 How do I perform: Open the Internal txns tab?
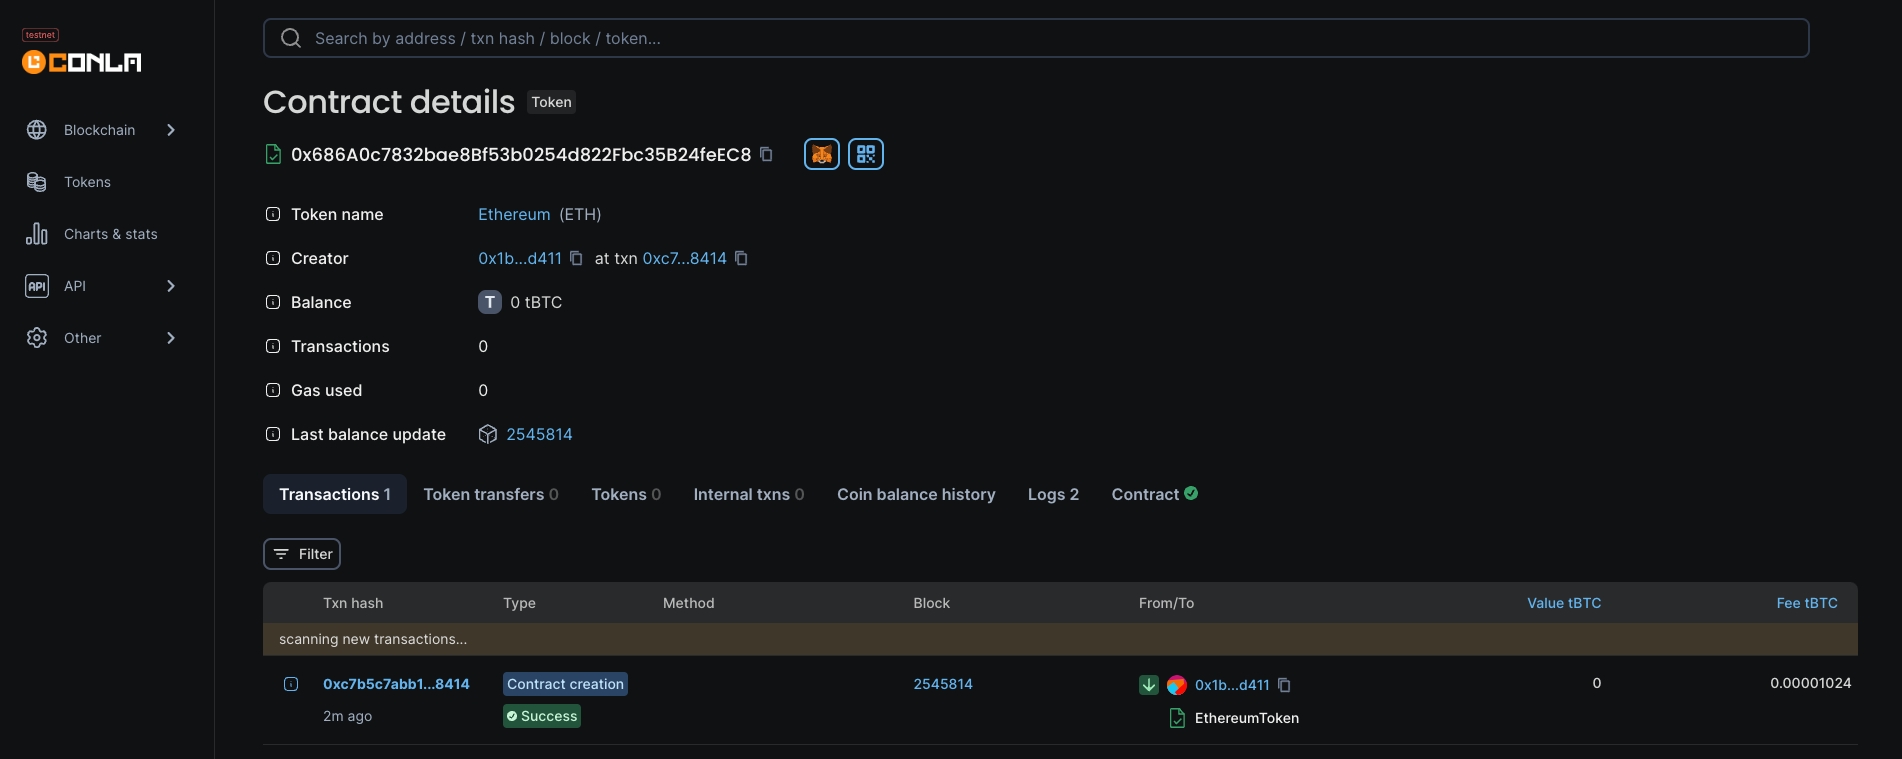coord(749,494)
